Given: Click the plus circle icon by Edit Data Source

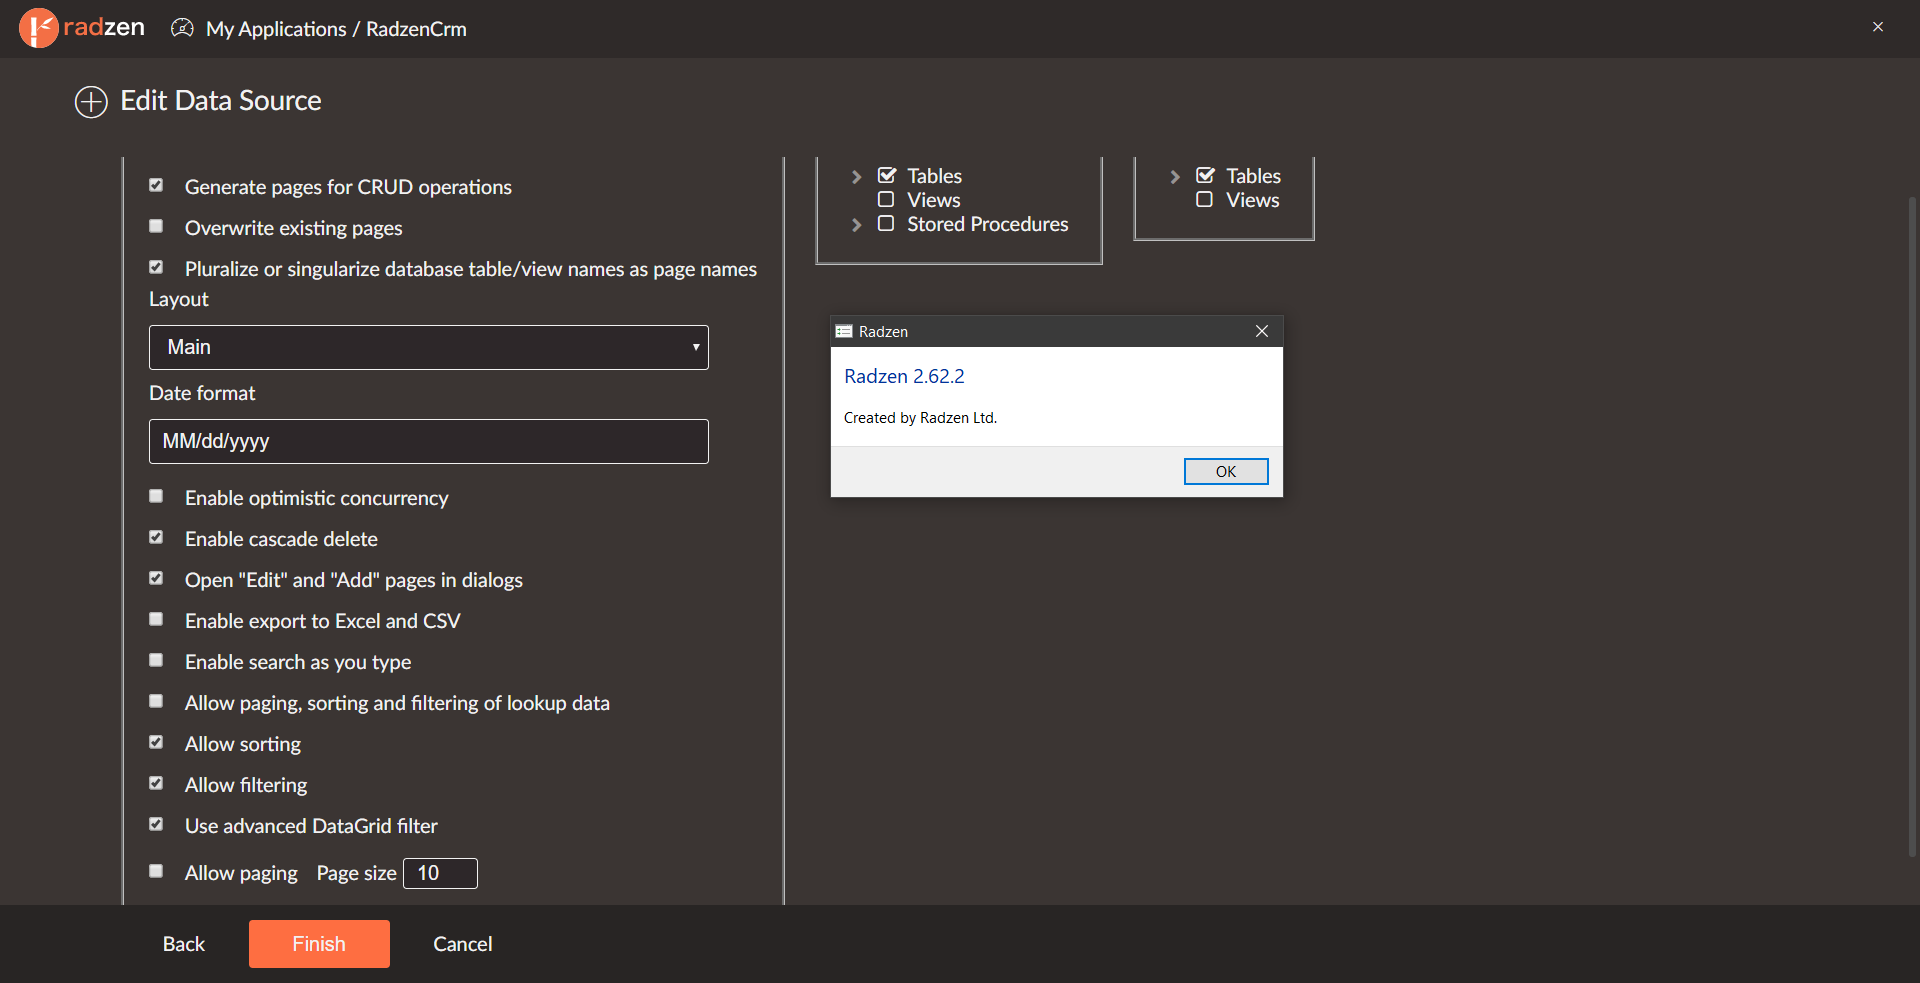Looking at the screenshot, I should (91, 102).
